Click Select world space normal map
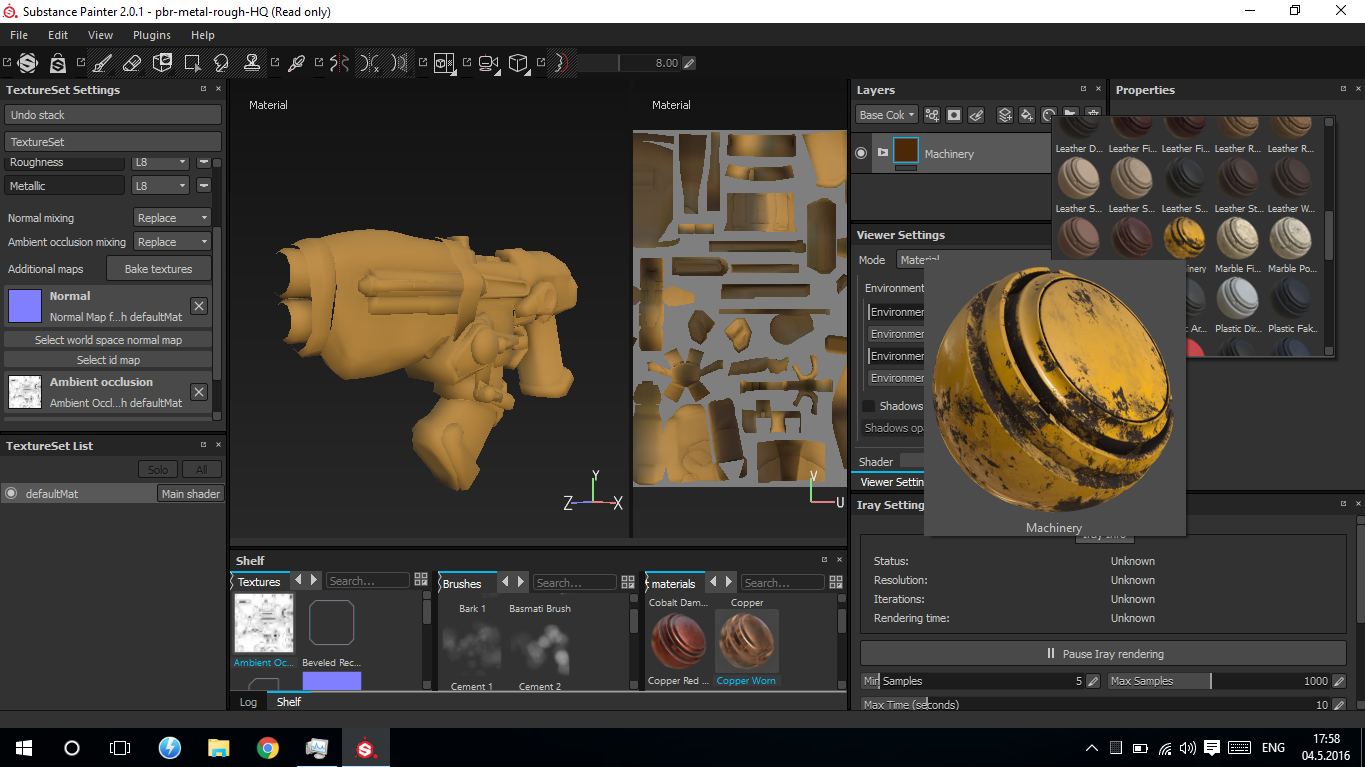 108,340
